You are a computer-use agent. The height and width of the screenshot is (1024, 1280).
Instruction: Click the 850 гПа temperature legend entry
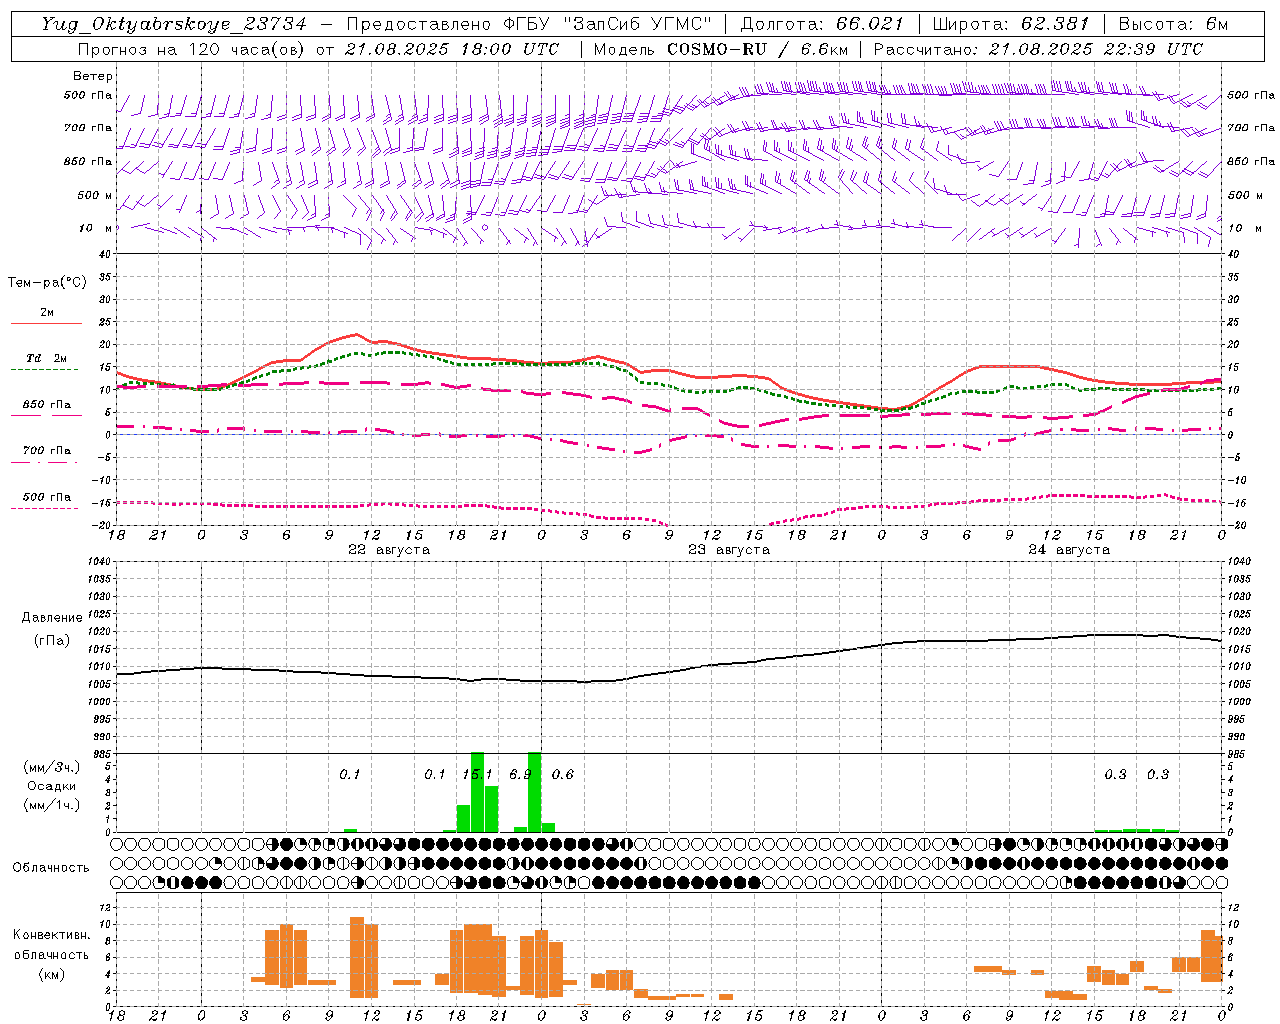point(46,405)
